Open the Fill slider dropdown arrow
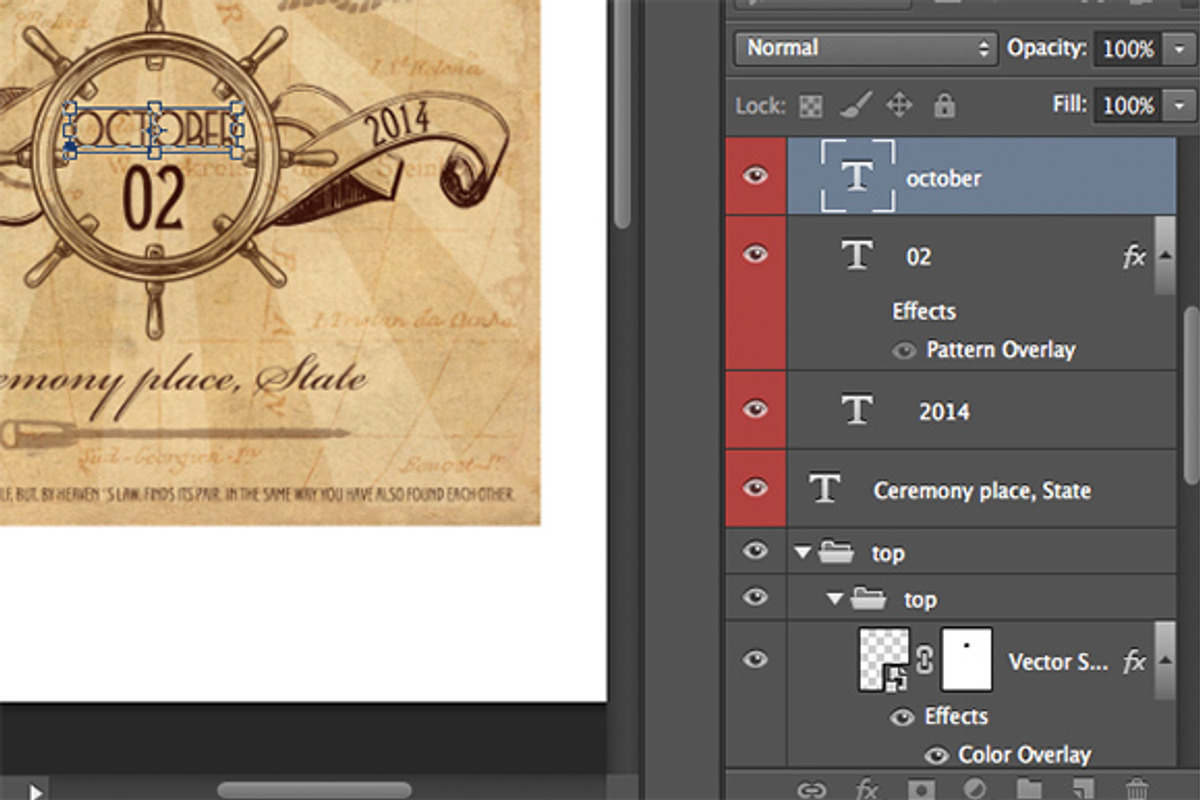1200x800 pixels. click(1179, 105)
